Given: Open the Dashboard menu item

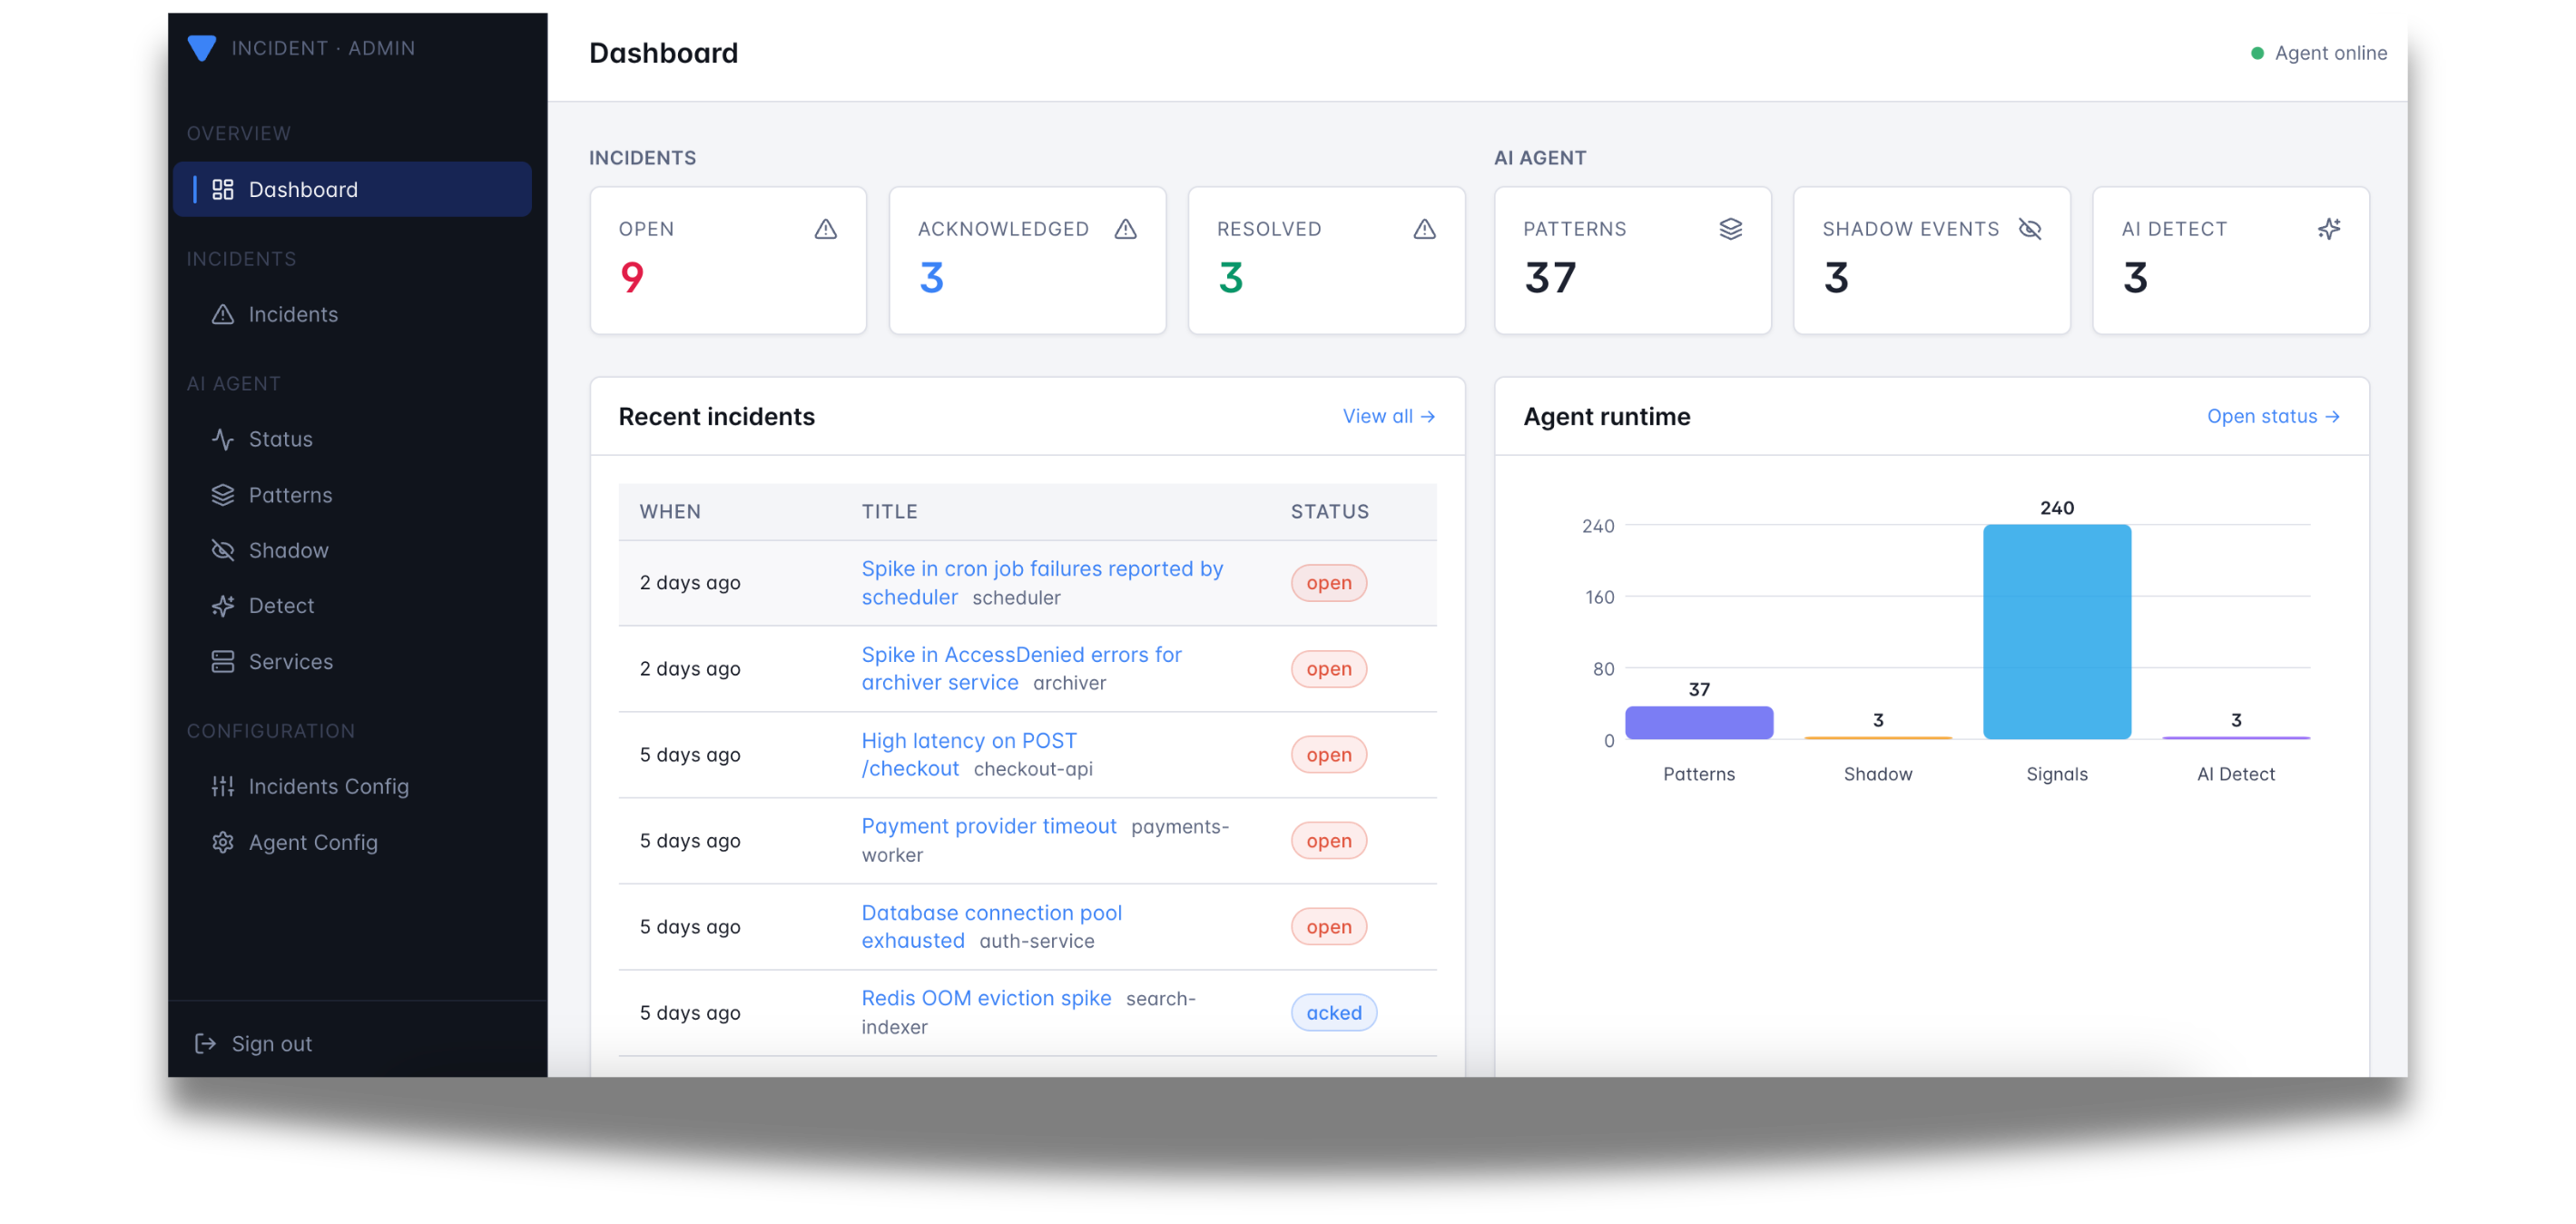Looking at the screenshot, I should [352, 189].
